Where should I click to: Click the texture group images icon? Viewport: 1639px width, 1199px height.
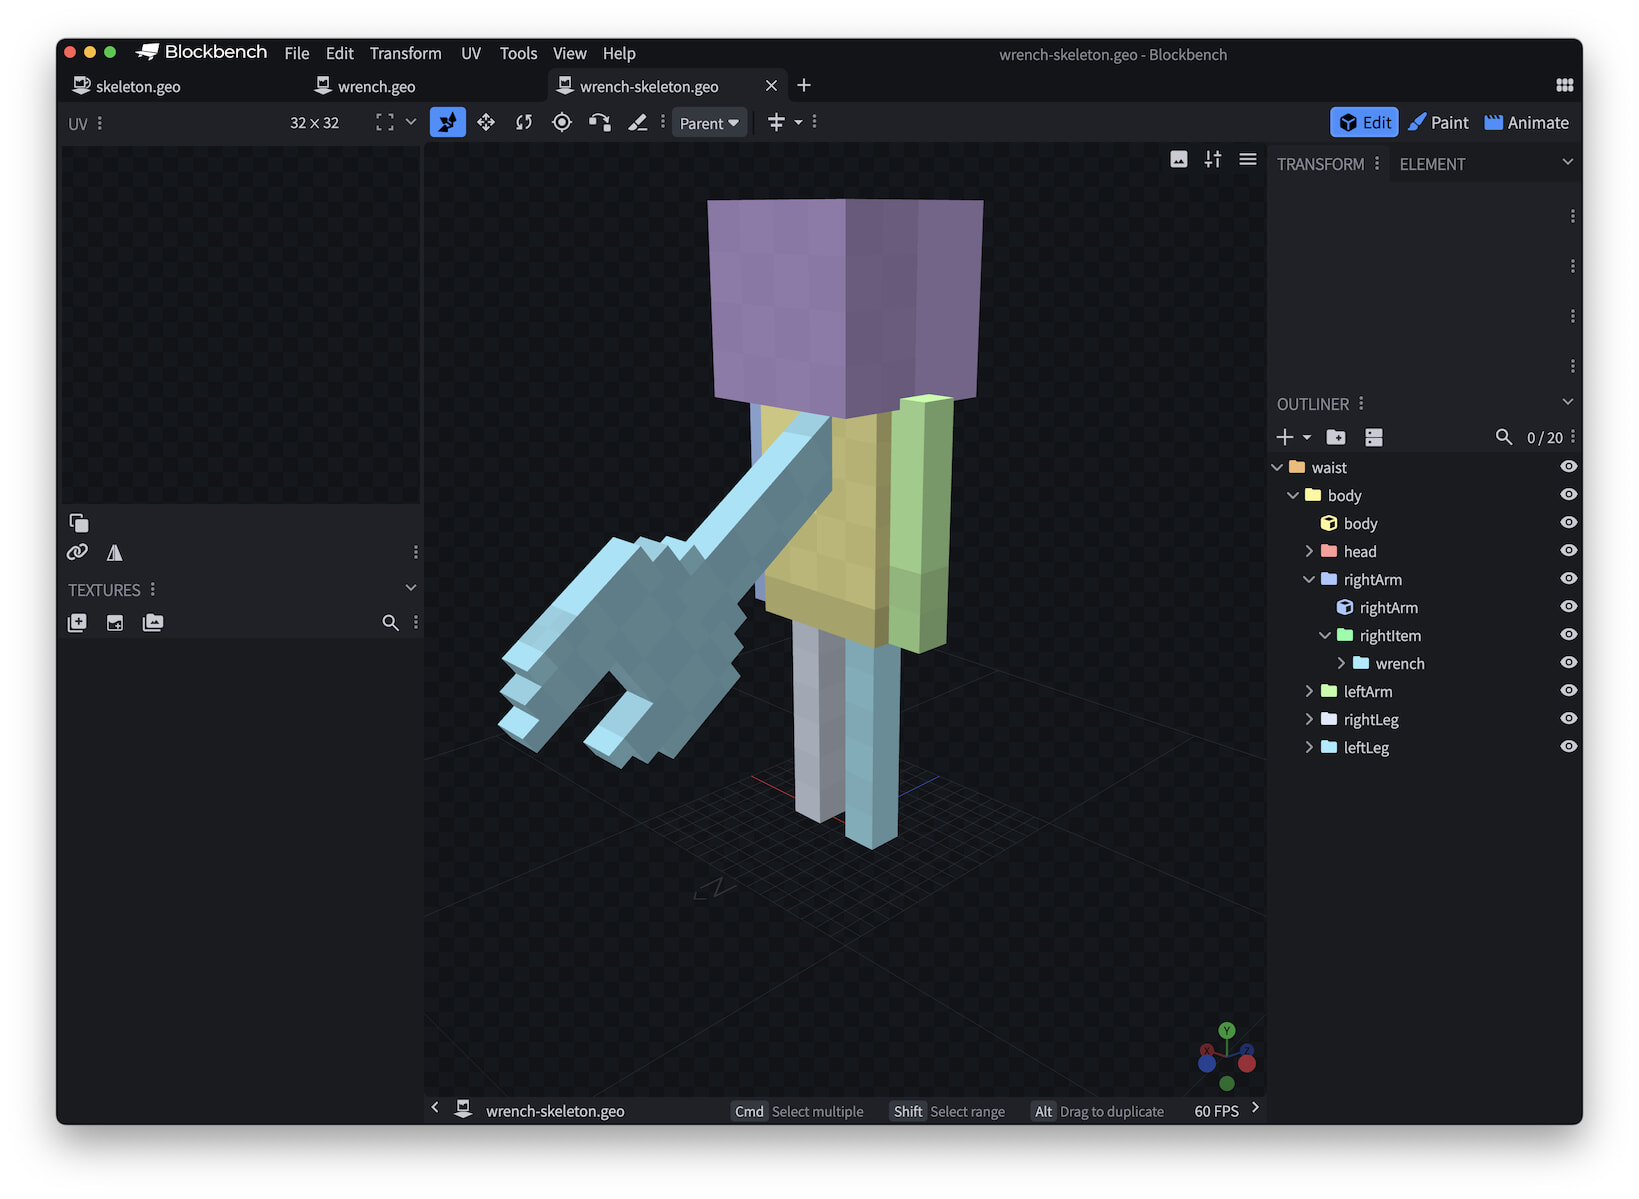153,622
